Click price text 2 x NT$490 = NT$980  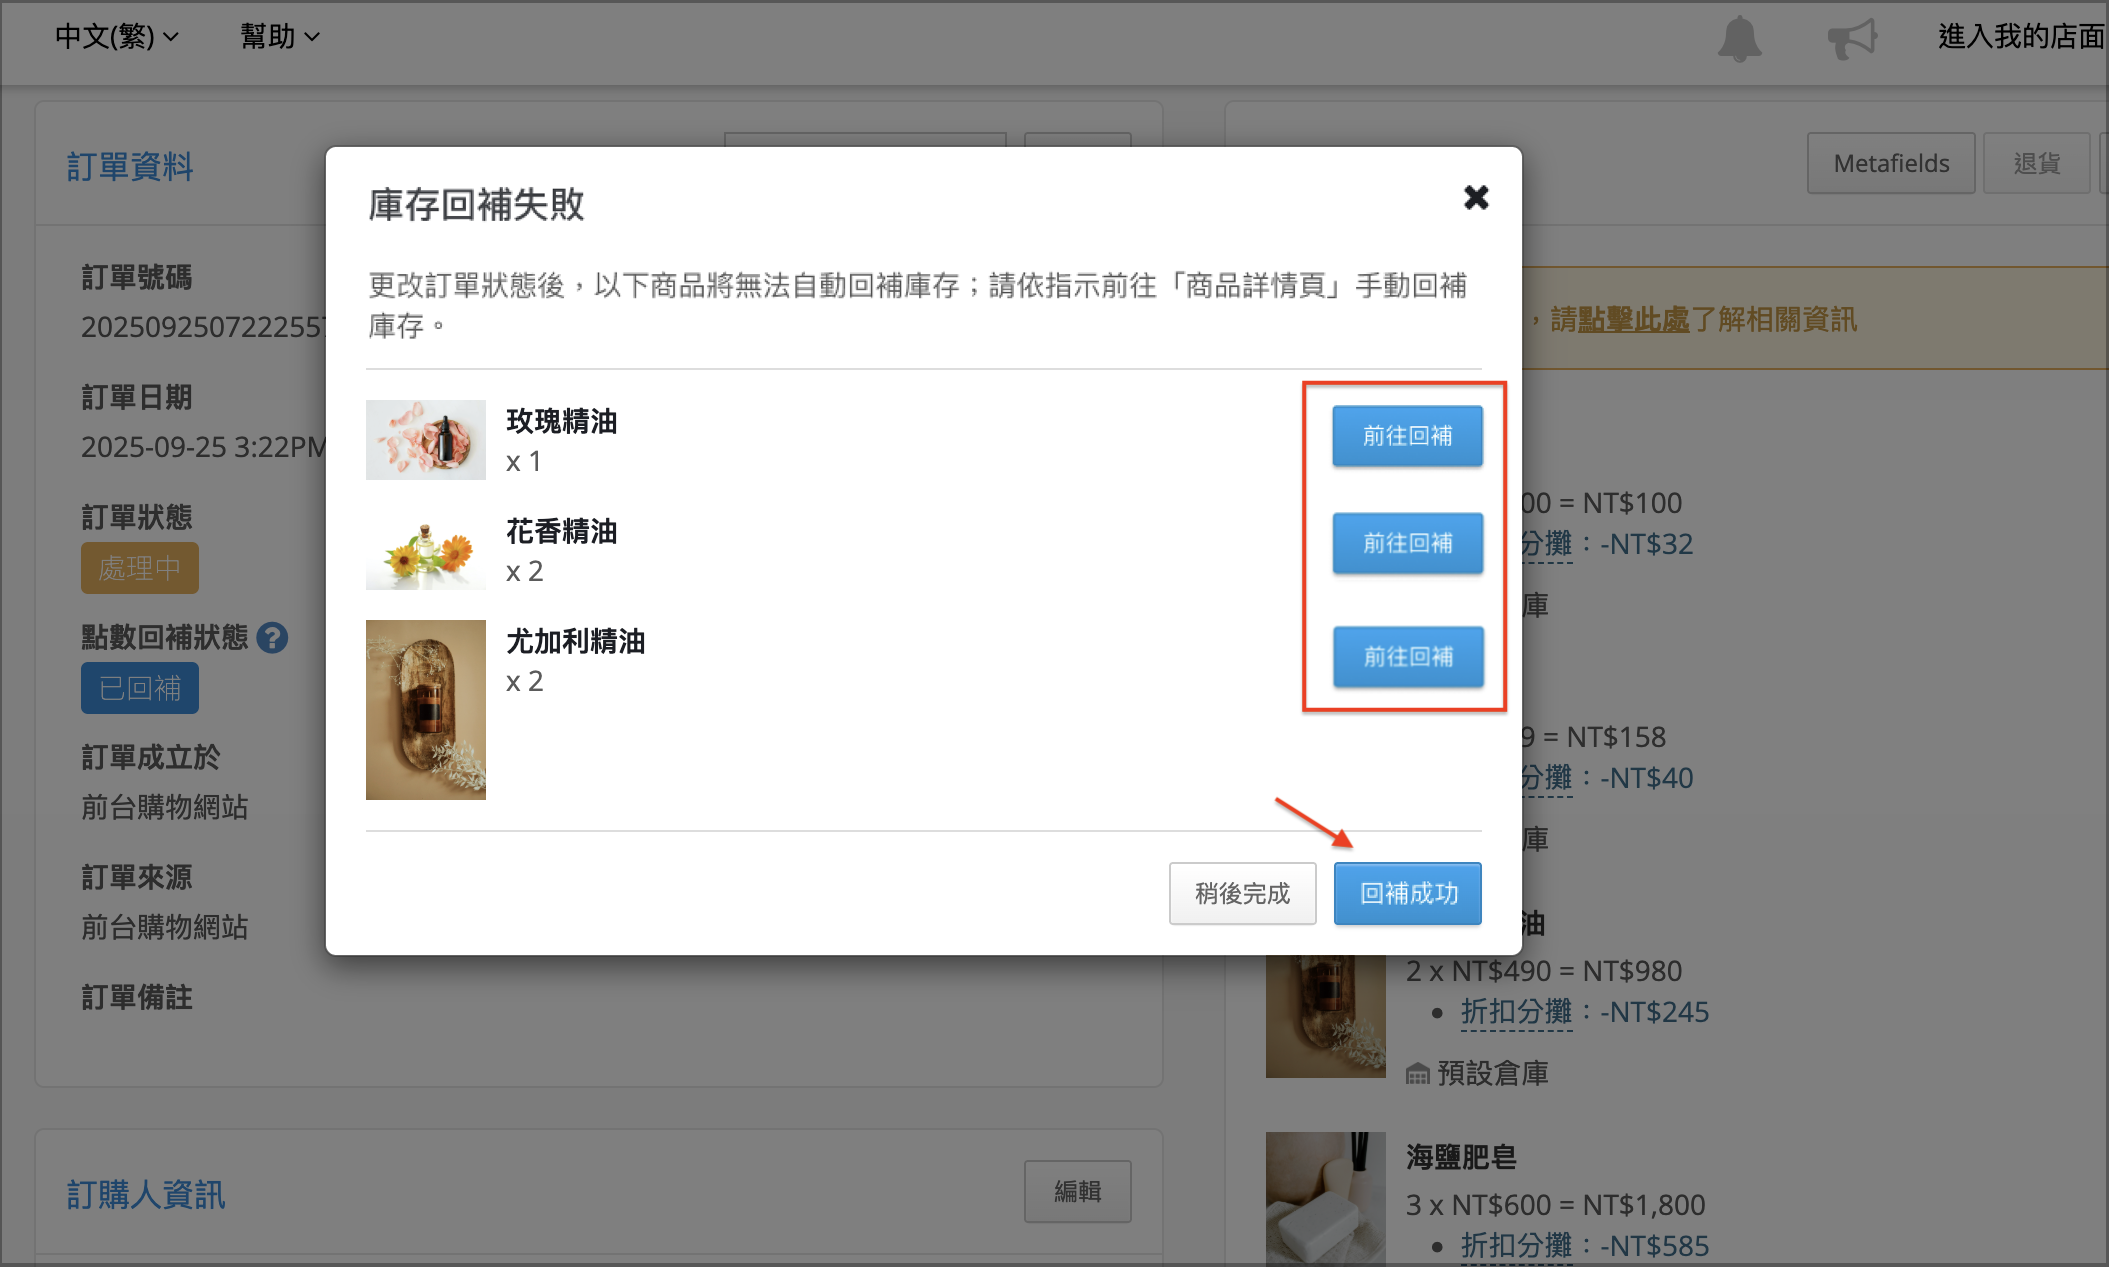pos(1544,971)
